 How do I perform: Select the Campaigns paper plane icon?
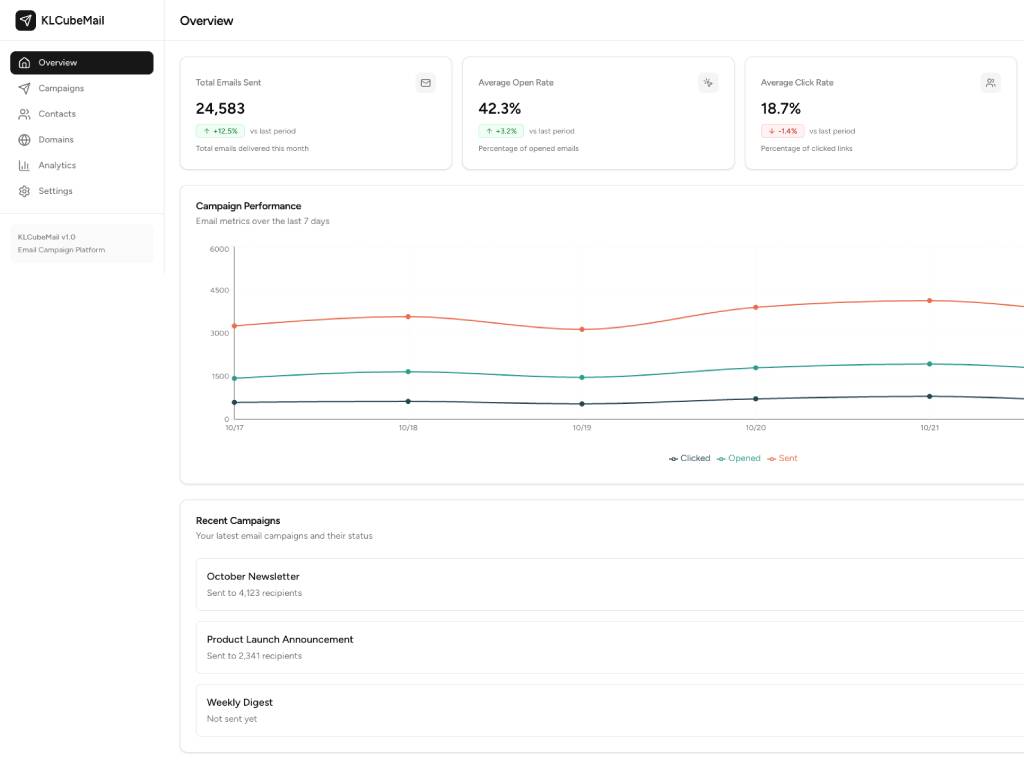point(23,88)
